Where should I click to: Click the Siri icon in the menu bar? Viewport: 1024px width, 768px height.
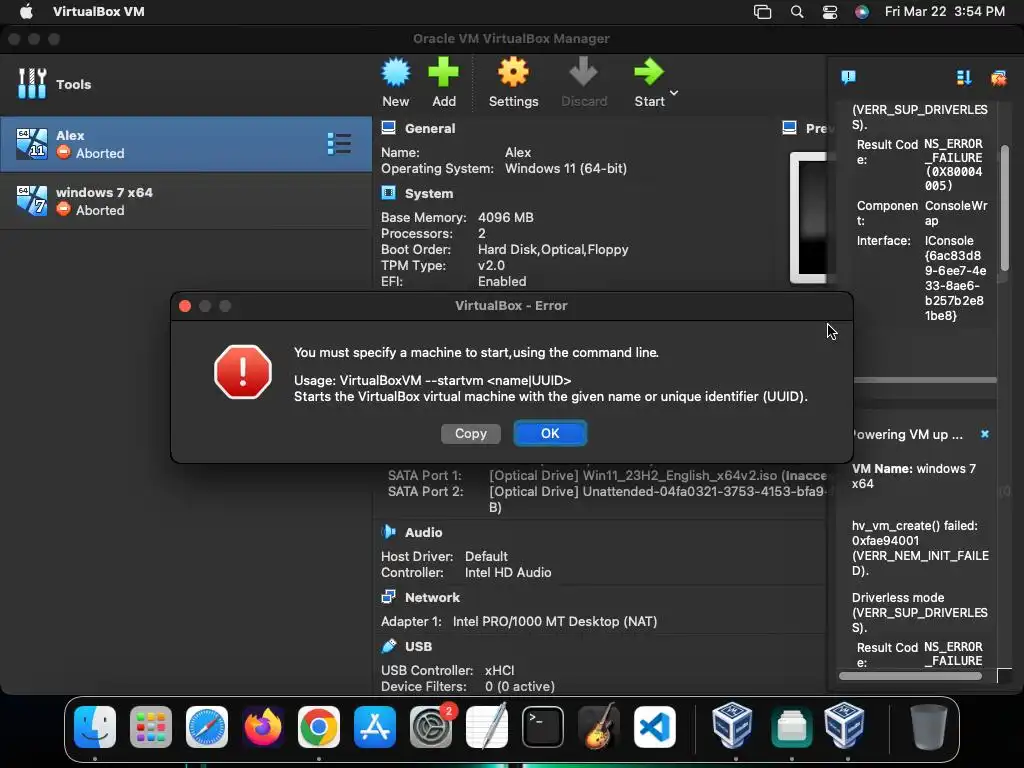point(862,12)
